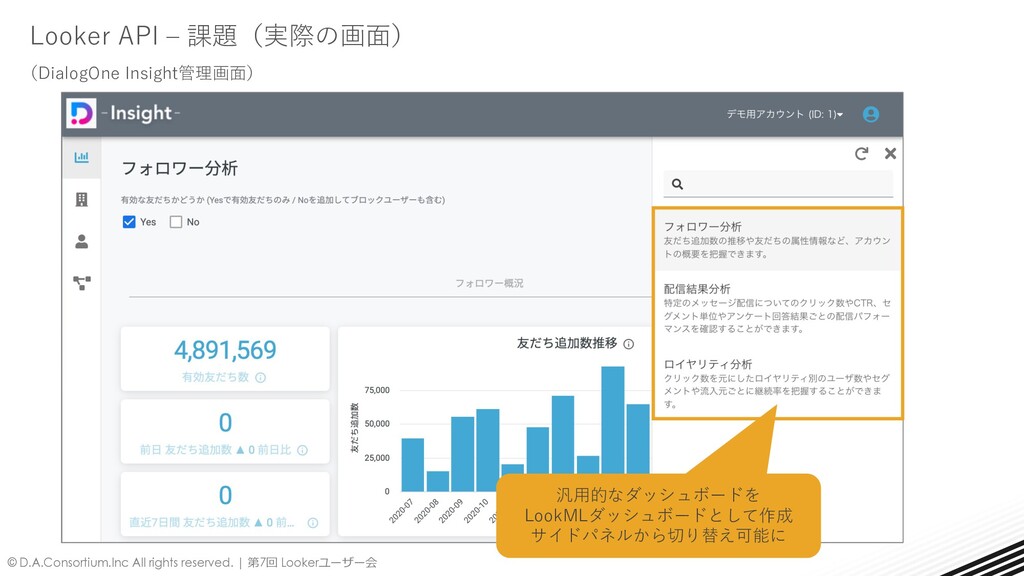Click the 4,891,569 friends count value
The image size is (1024, 576).
tap(225, 350)
